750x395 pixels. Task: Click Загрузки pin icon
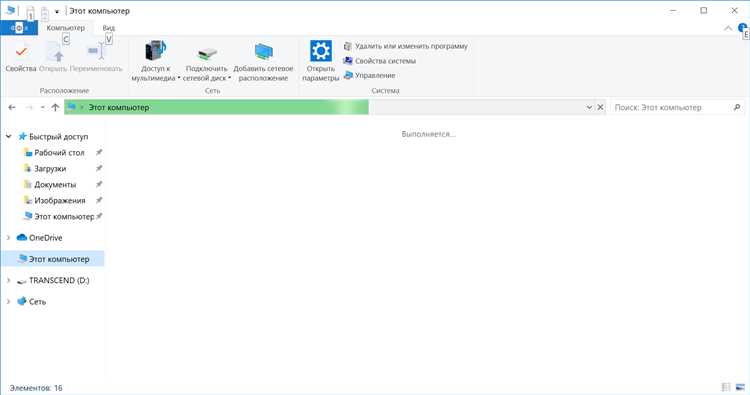click(99, 168)
